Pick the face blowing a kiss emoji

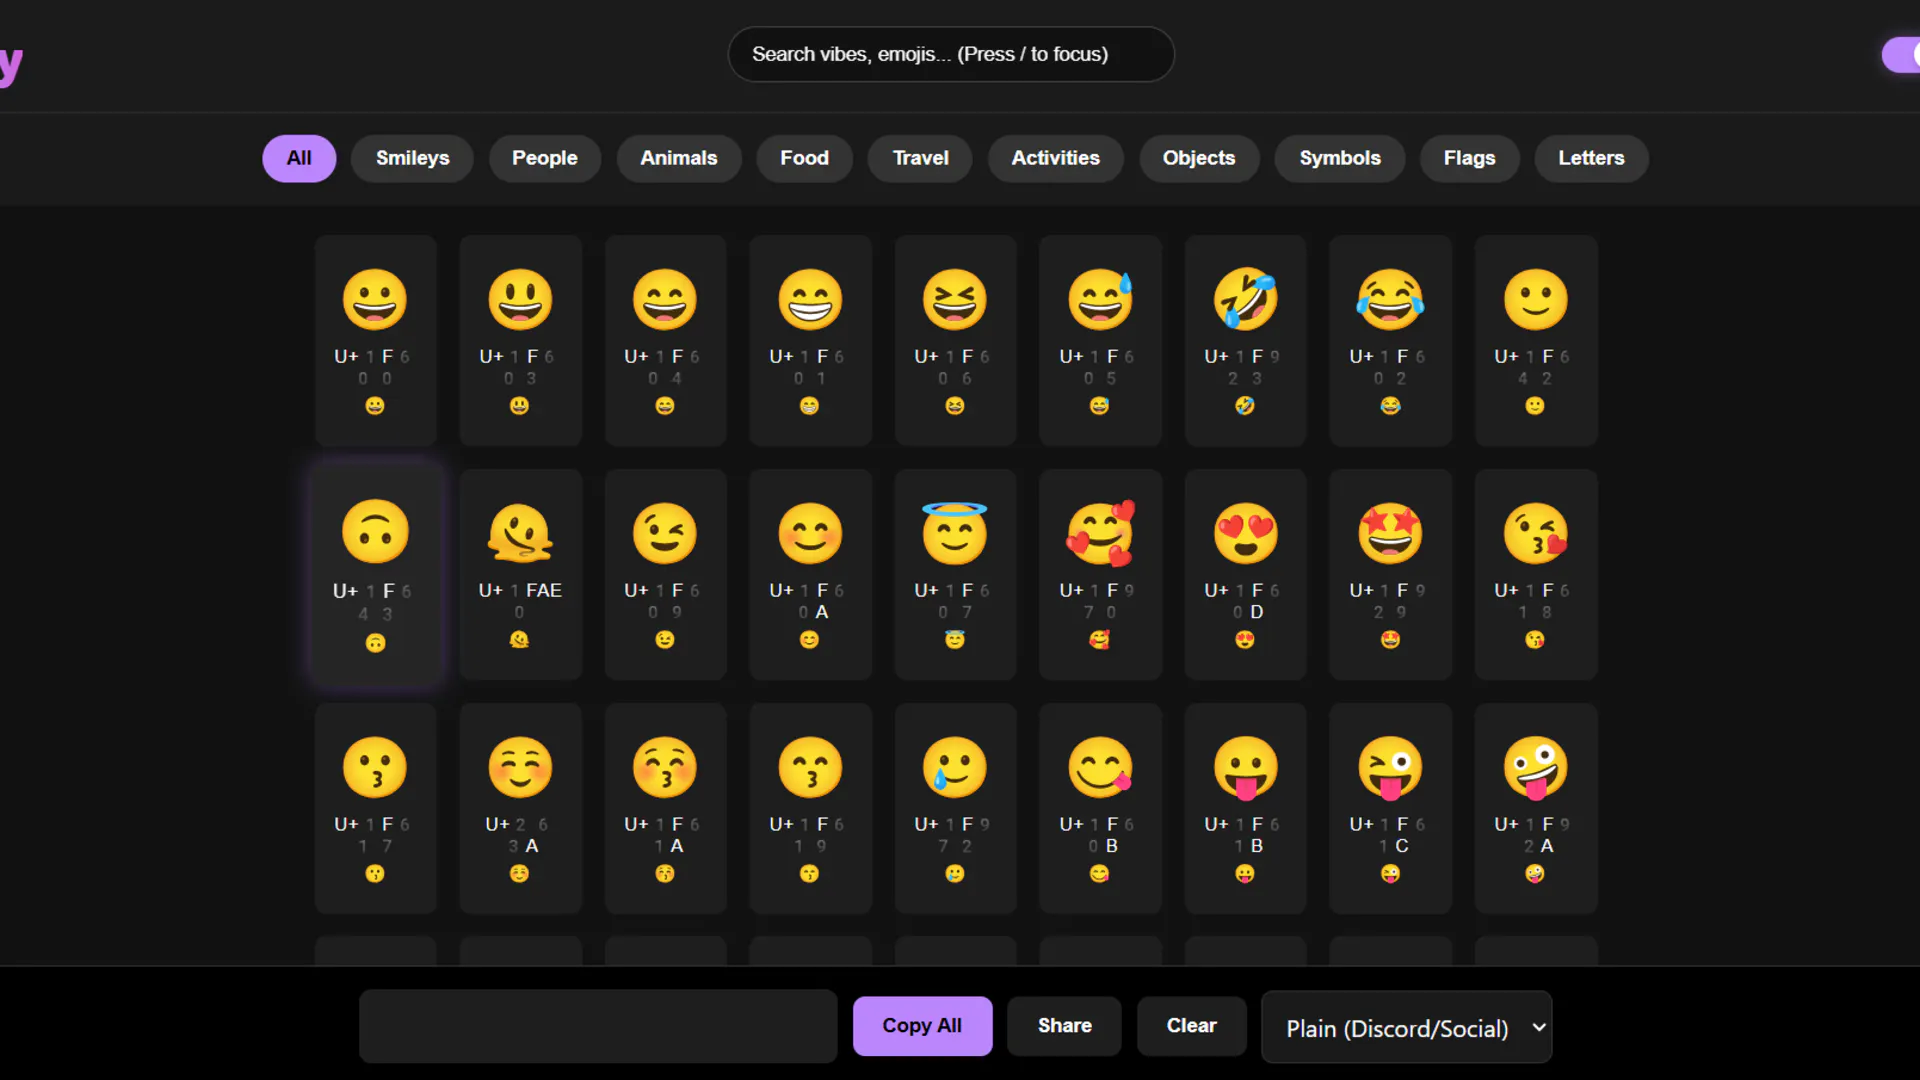[x=1536, y=575]
